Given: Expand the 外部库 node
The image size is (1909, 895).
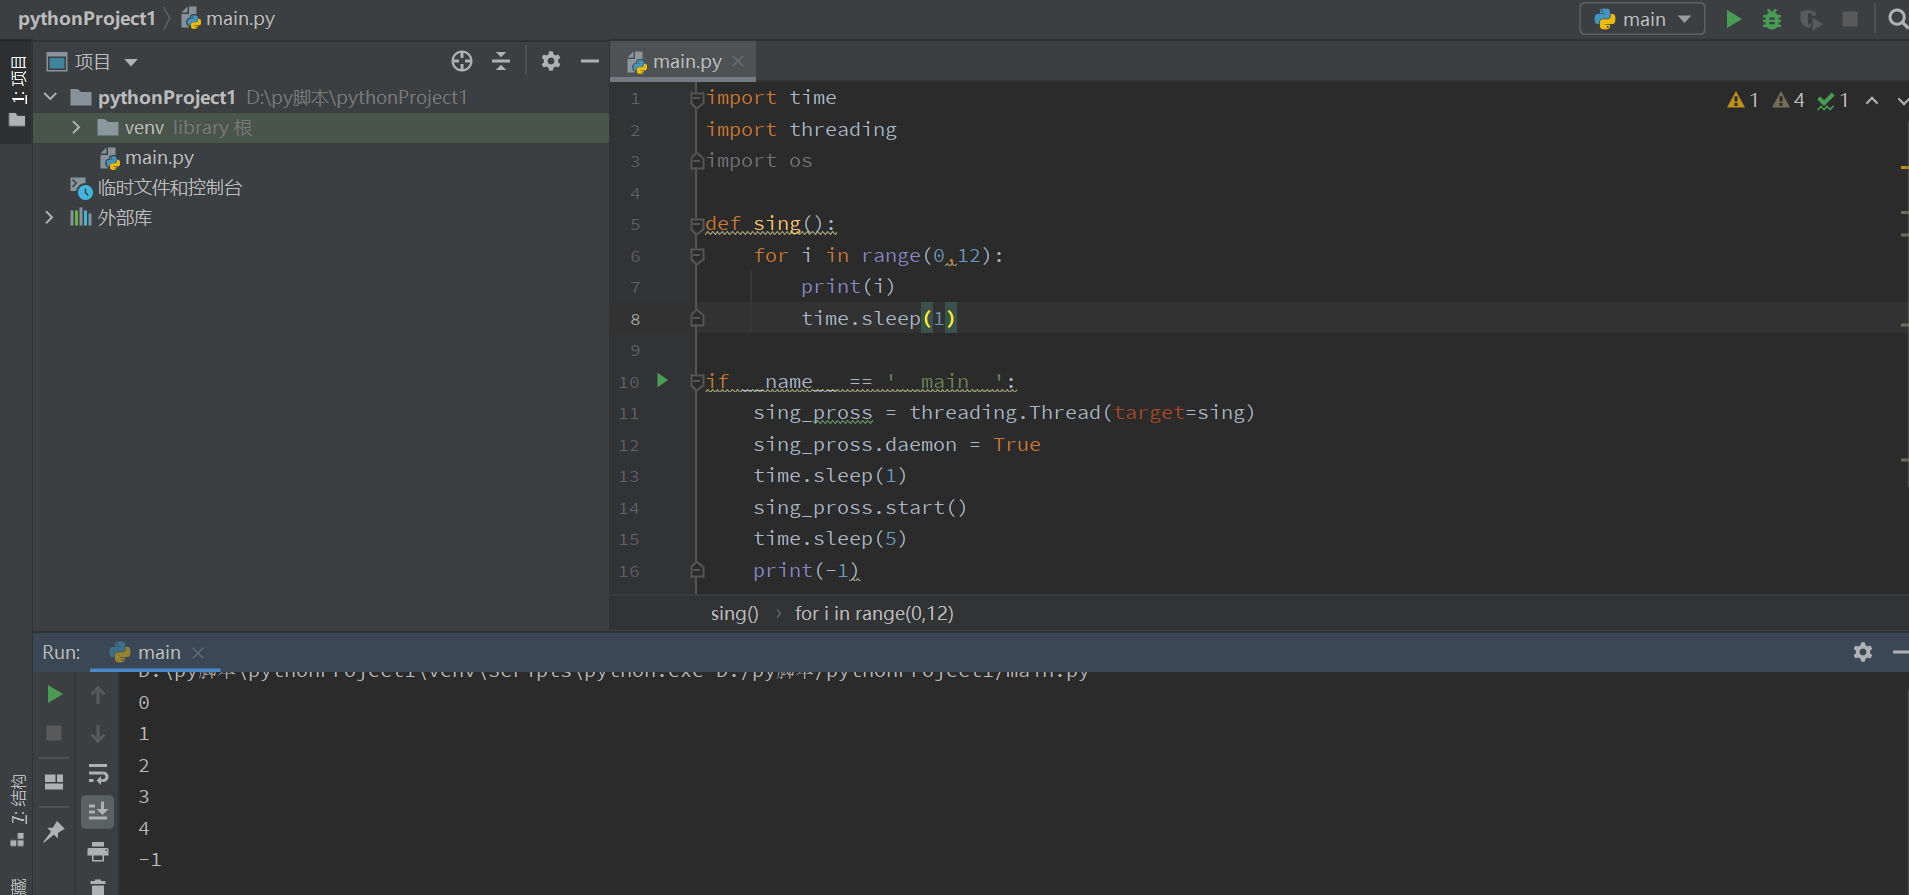Looking at the screenshot, I should click(x=49, y=217).
